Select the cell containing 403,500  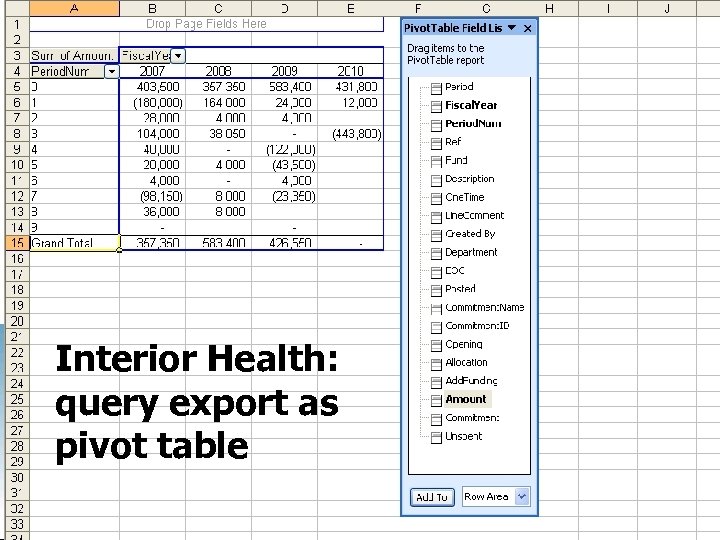[152, 87]
